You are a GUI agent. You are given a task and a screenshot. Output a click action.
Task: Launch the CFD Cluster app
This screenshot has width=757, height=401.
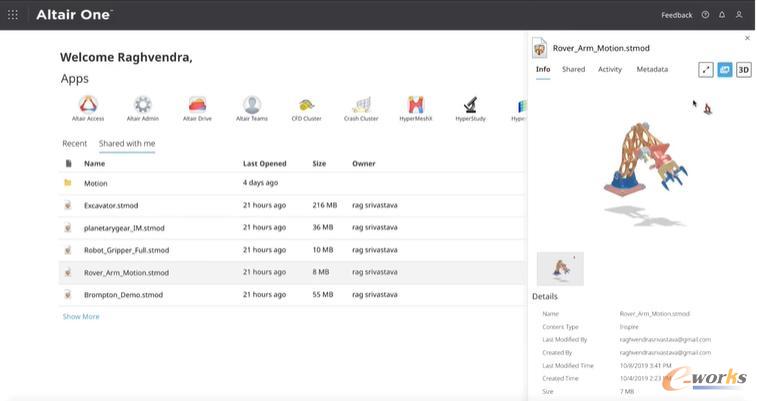(307, 108)
